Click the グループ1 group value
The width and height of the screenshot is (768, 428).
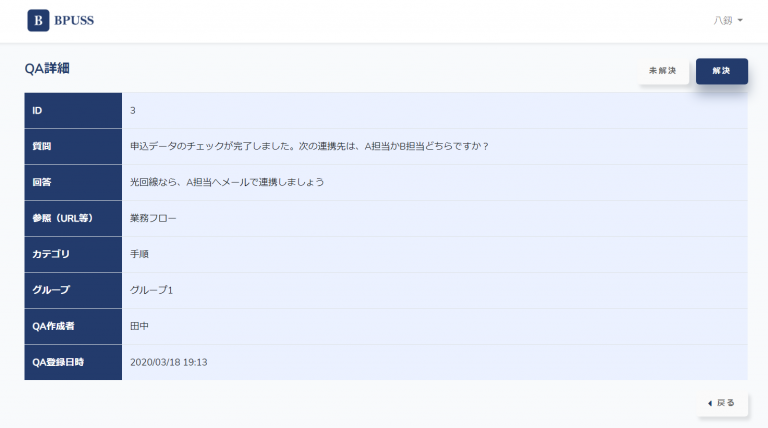(152, 290)
